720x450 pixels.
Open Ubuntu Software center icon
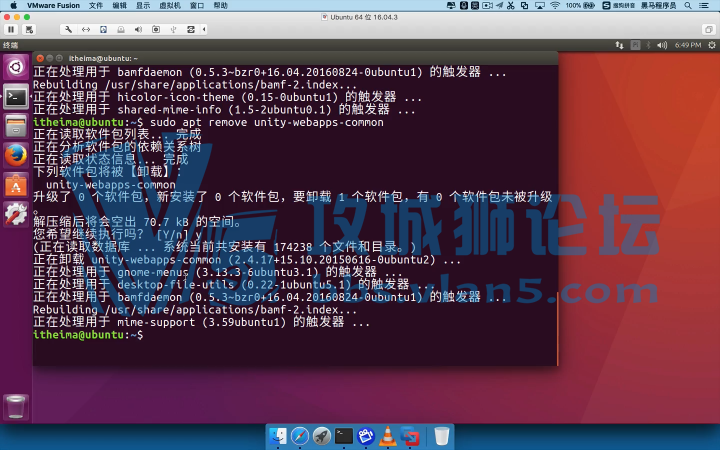(x=16, y=185)
